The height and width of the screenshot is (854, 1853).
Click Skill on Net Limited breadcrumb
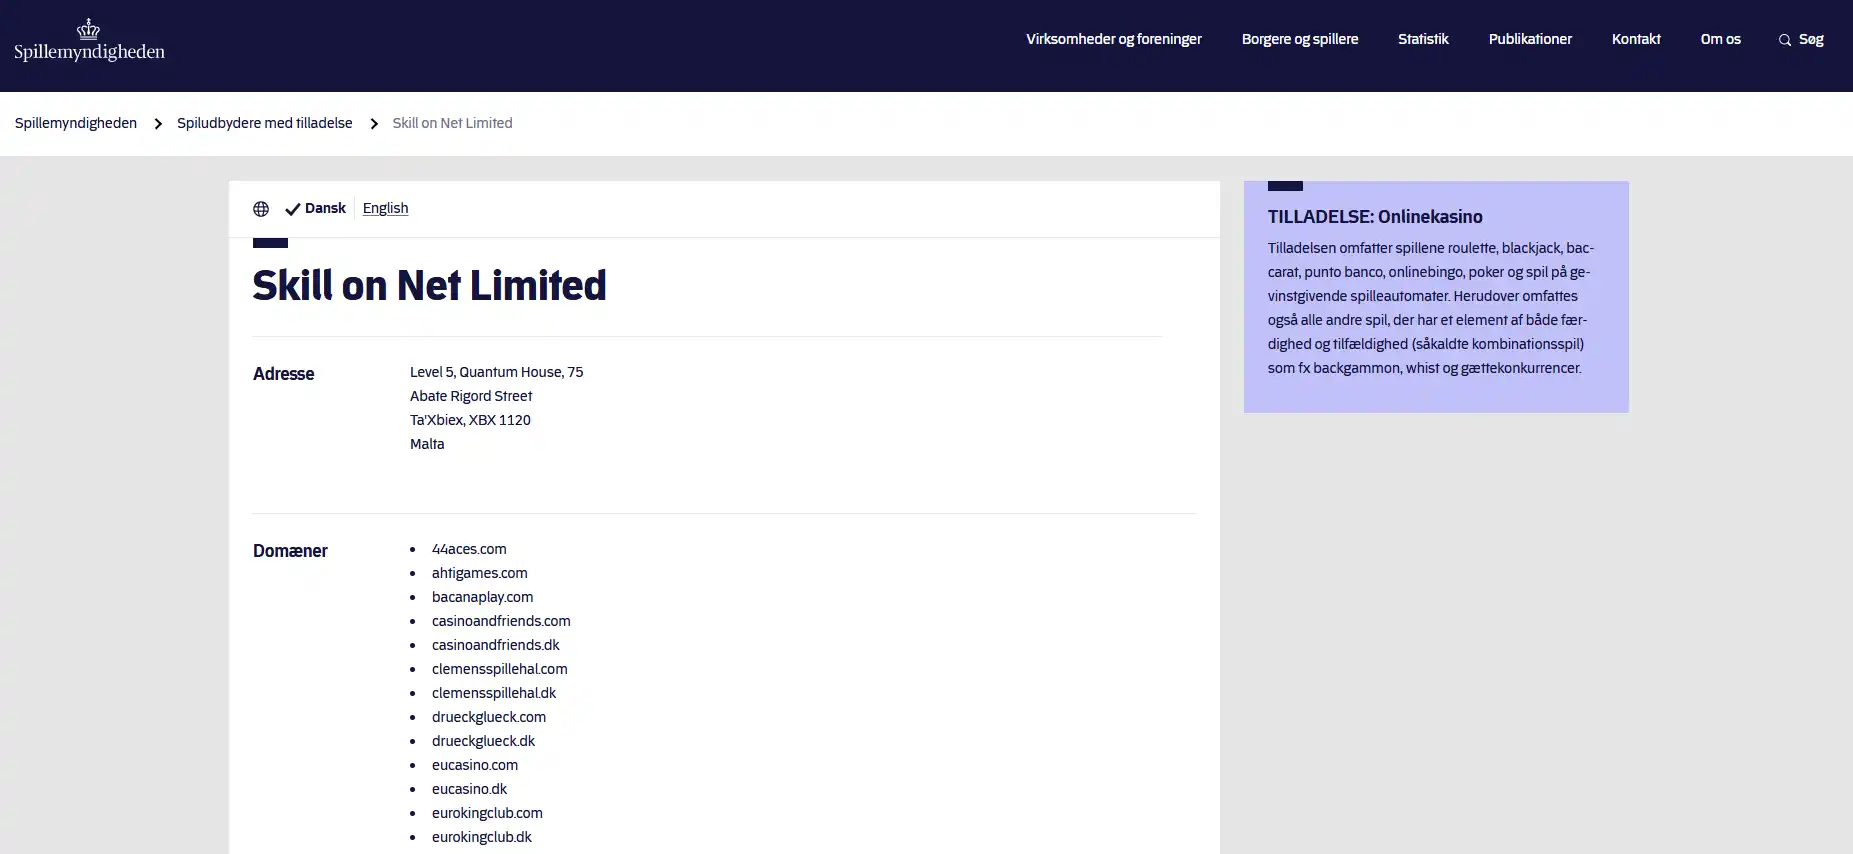click(x=452, y=123)
